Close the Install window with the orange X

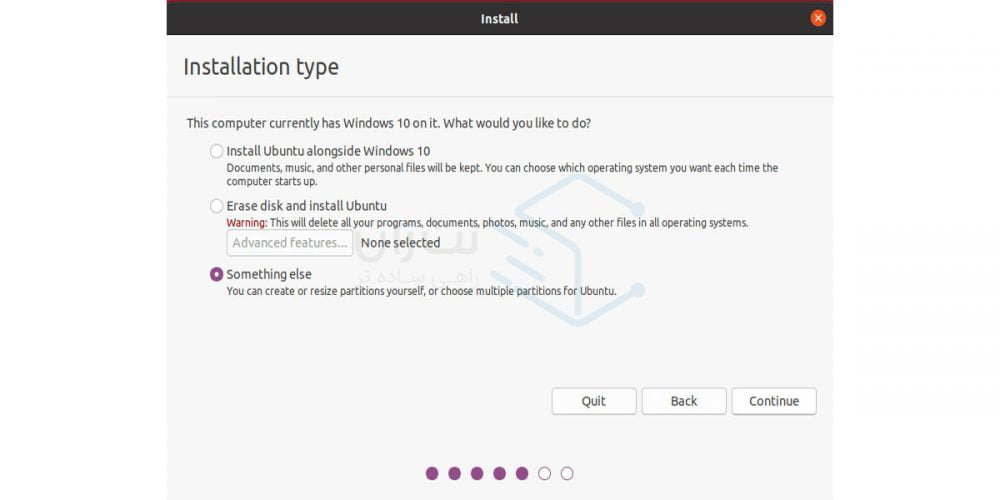[818, 18]
